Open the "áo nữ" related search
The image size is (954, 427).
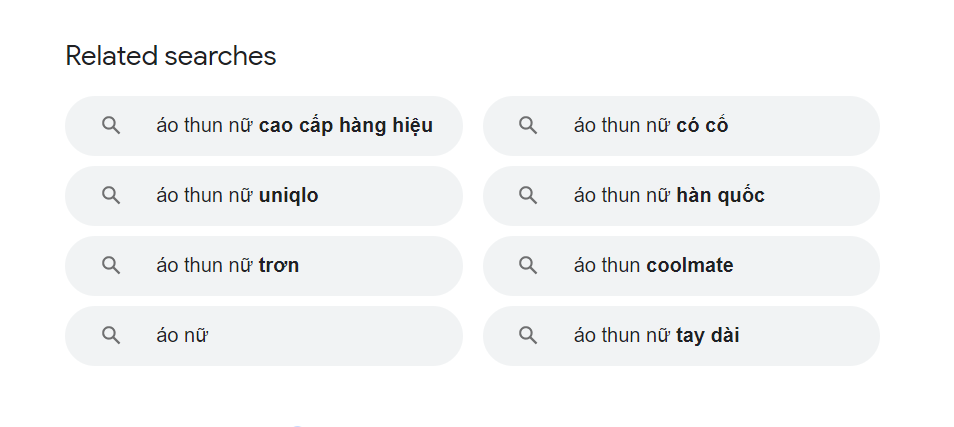coord(182,336)
